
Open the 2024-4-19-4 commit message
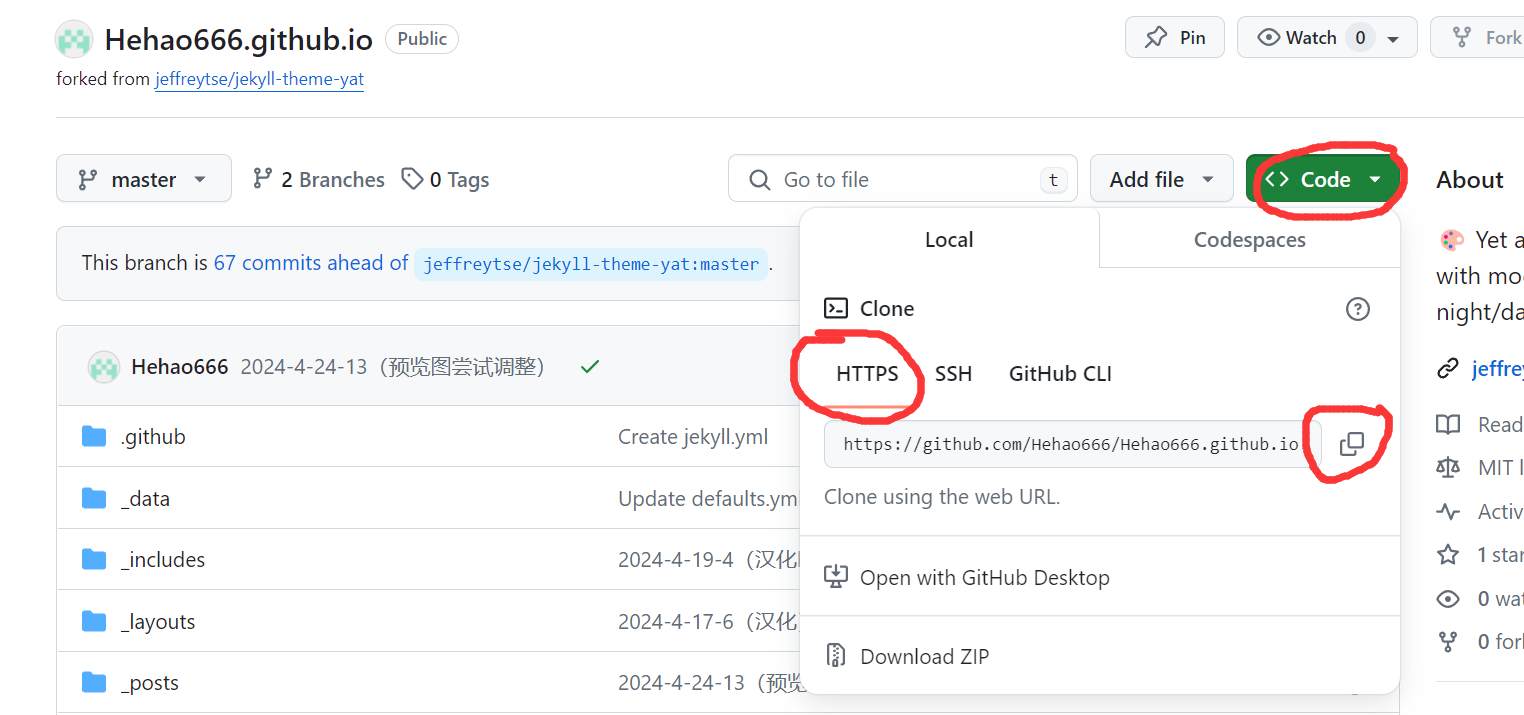(709, 560)
